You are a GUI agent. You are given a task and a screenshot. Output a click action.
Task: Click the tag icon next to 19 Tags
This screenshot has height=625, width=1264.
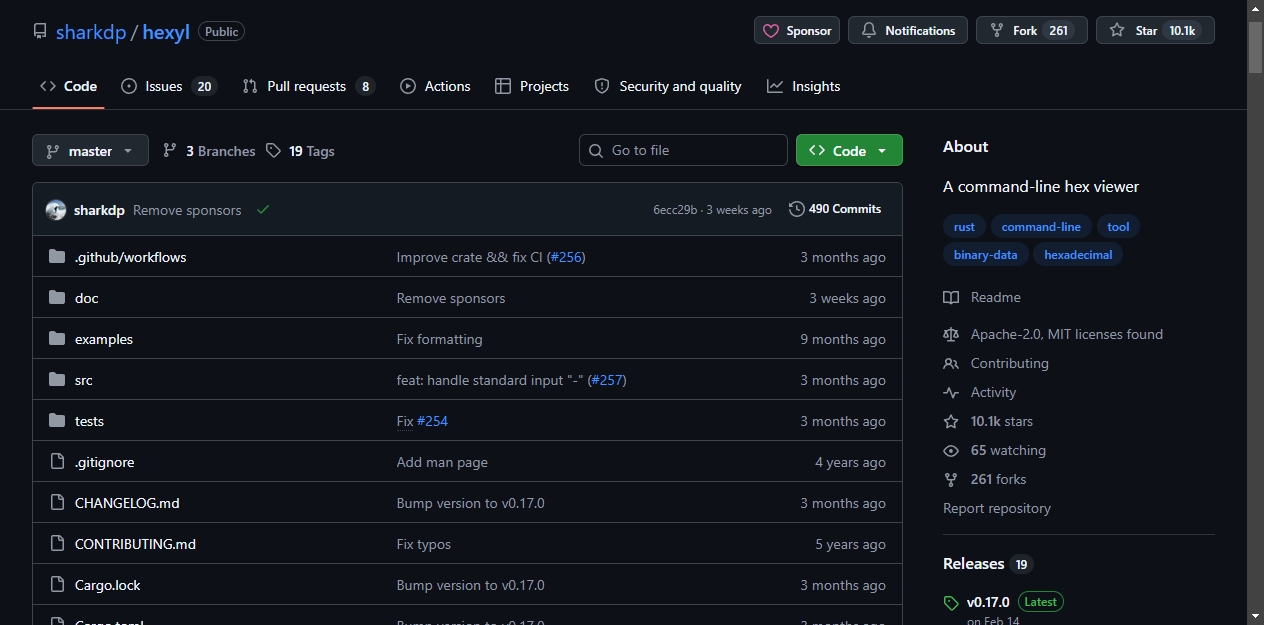click(273, 151)
